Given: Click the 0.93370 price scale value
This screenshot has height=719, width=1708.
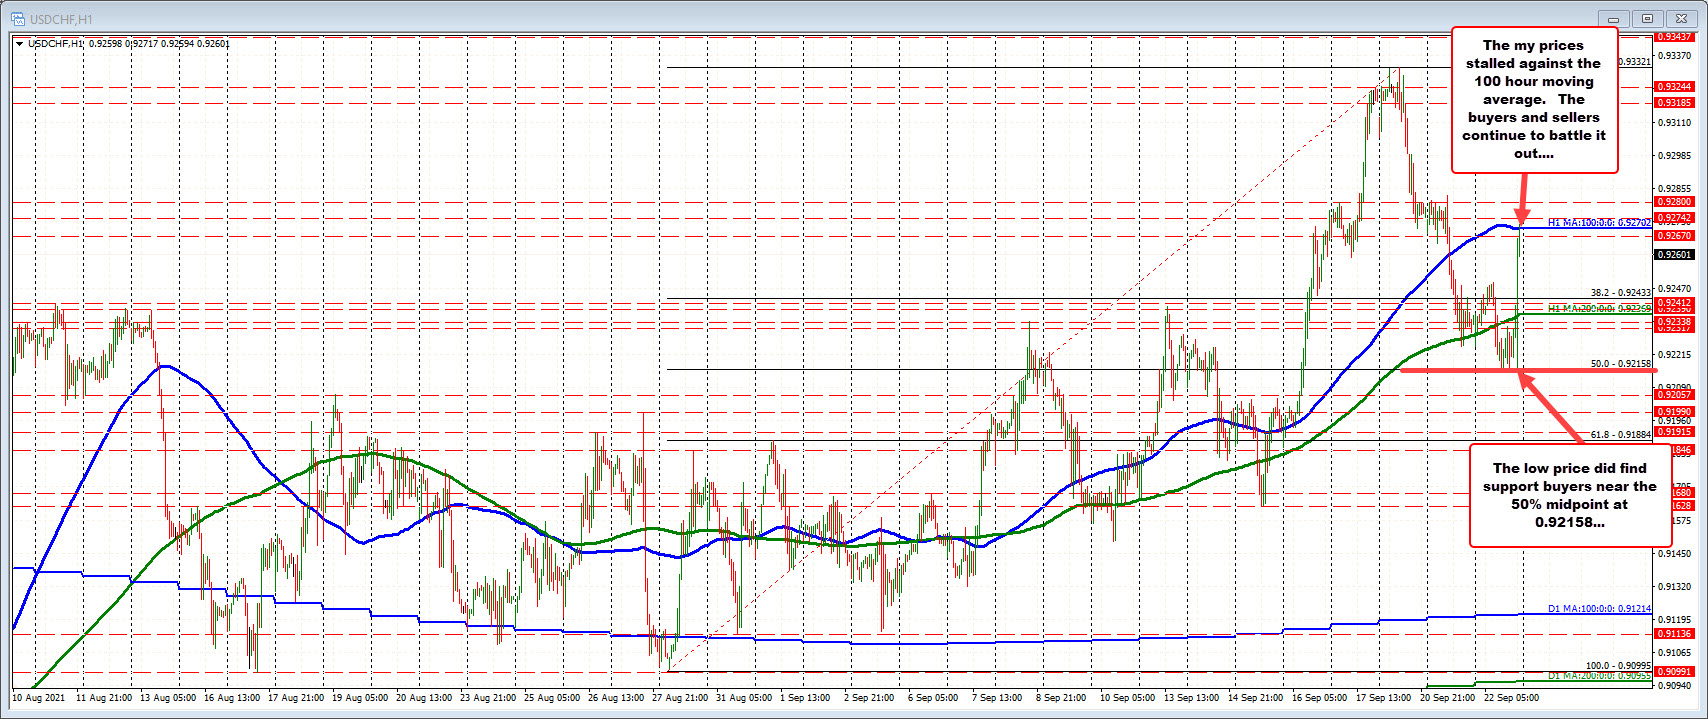Looking at the screenshot, I should (1675, 56).
